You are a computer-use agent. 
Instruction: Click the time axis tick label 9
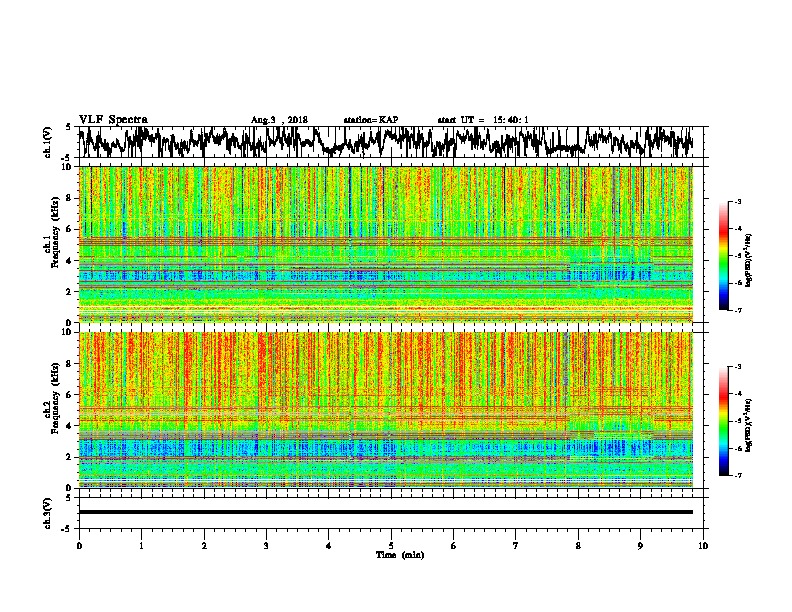tap(640, 546)
